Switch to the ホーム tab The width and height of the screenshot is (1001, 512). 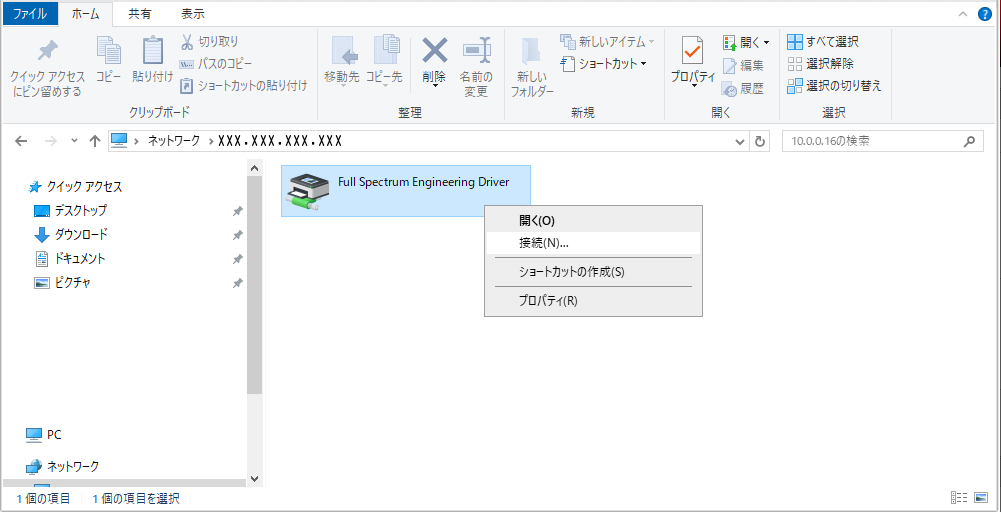86,13
